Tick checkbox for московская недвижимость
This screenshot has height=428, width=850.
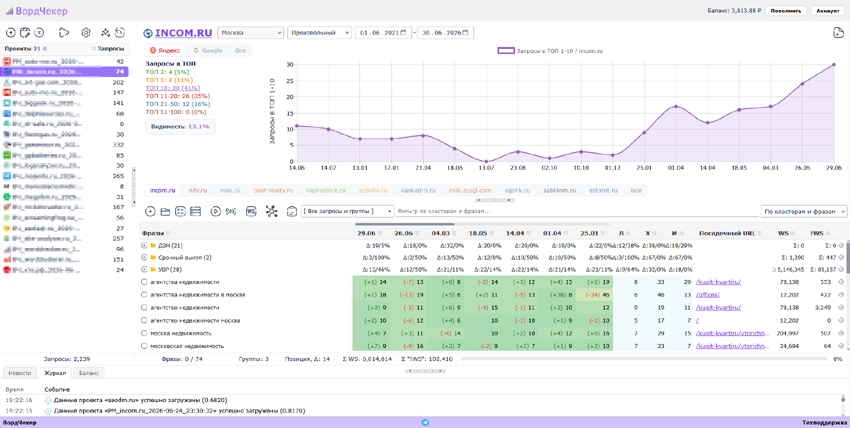144,346
